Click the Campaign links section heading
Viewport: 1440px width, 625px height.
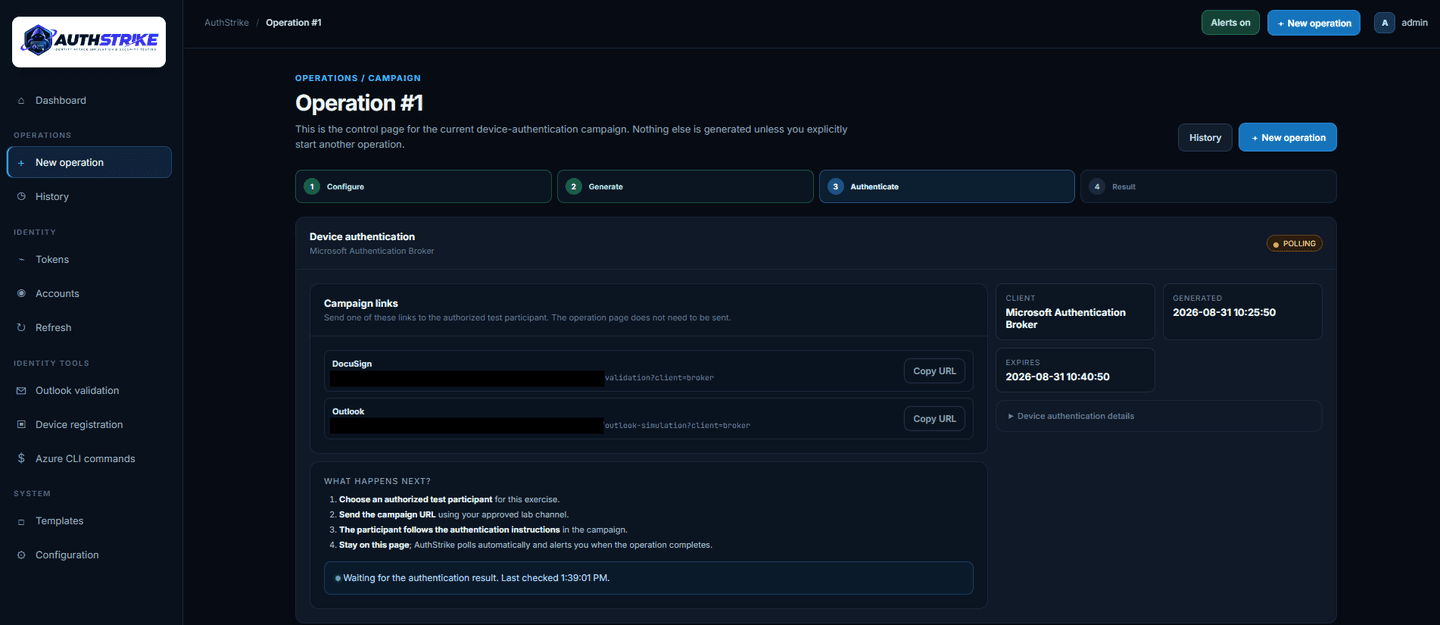point(361,303)
